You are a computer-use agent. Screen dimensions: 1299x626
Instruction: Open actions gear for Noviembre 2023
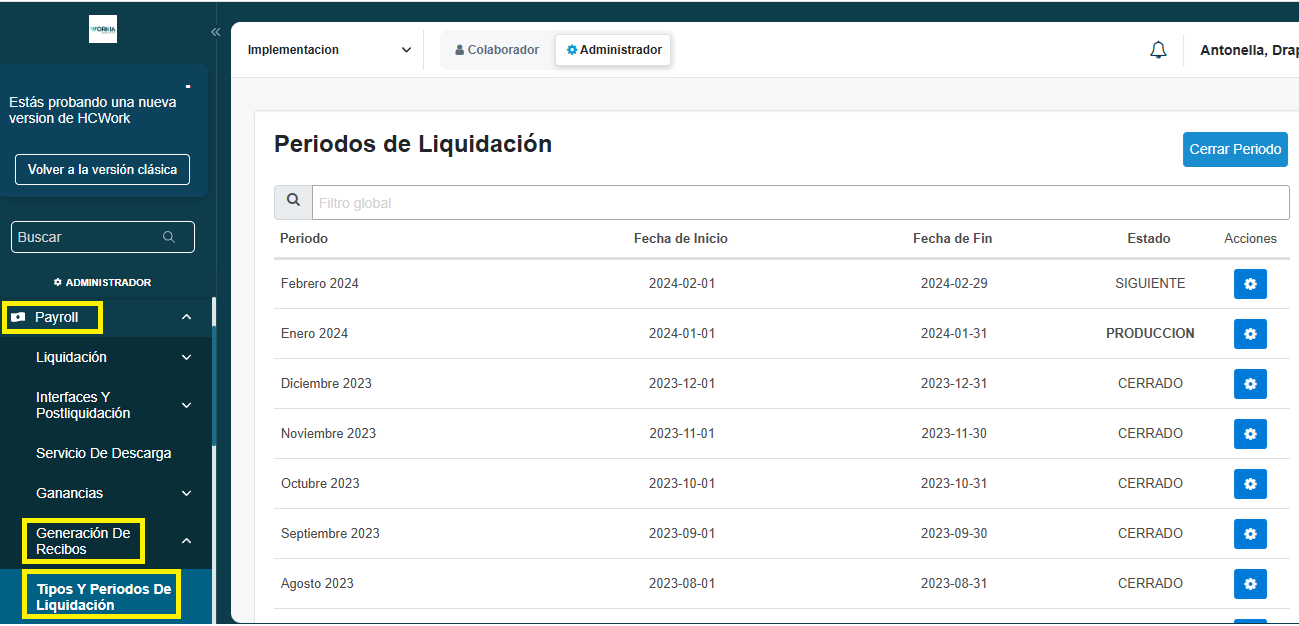pyautogui.click(x=1250, y=434)
